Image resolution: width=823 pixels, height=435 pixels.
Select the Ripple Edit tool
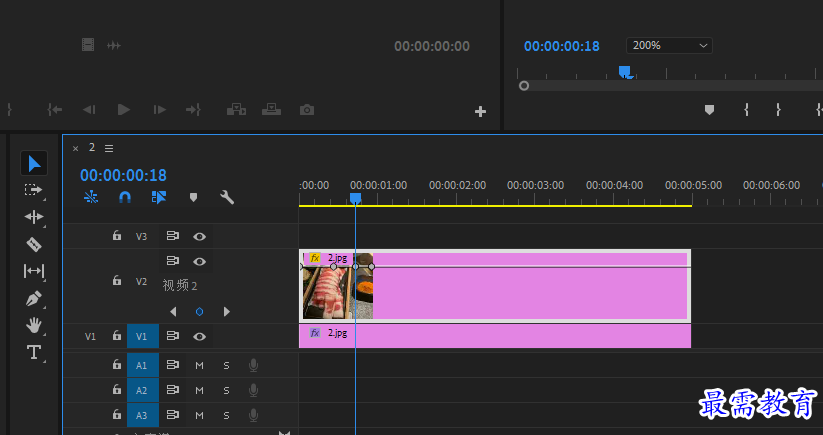point(34,217)
